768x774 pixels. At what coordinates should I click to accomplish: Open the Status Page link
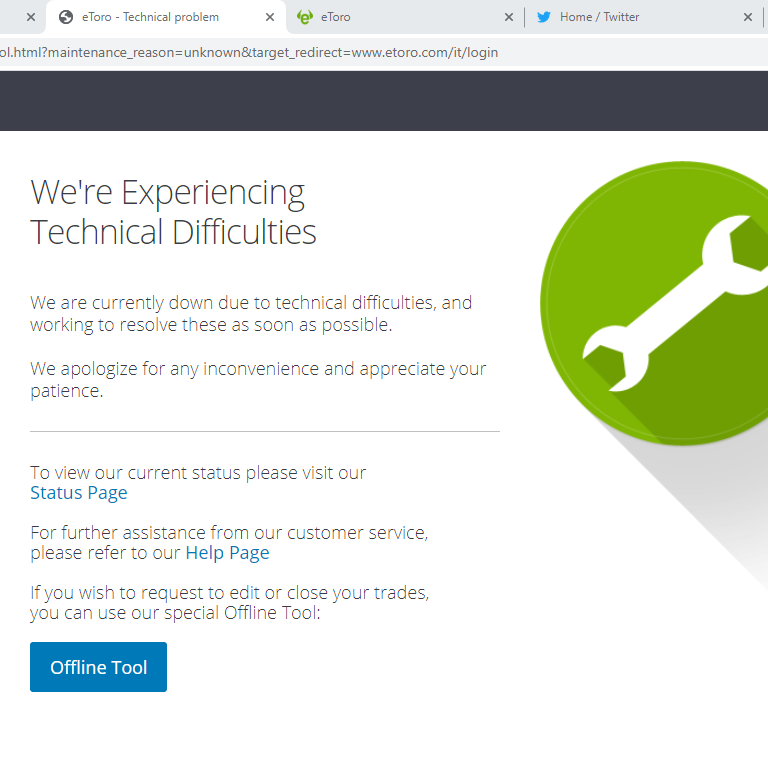[x=79, y=493]
